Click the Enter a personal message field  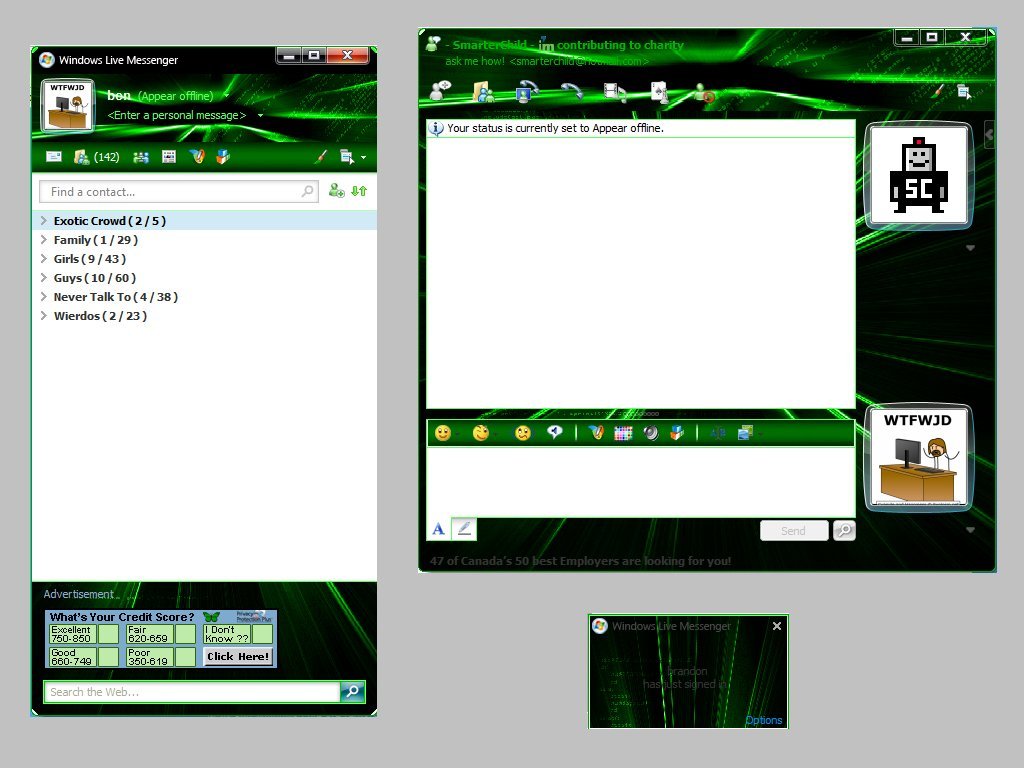pyautogui.click(x=177, y=116)
